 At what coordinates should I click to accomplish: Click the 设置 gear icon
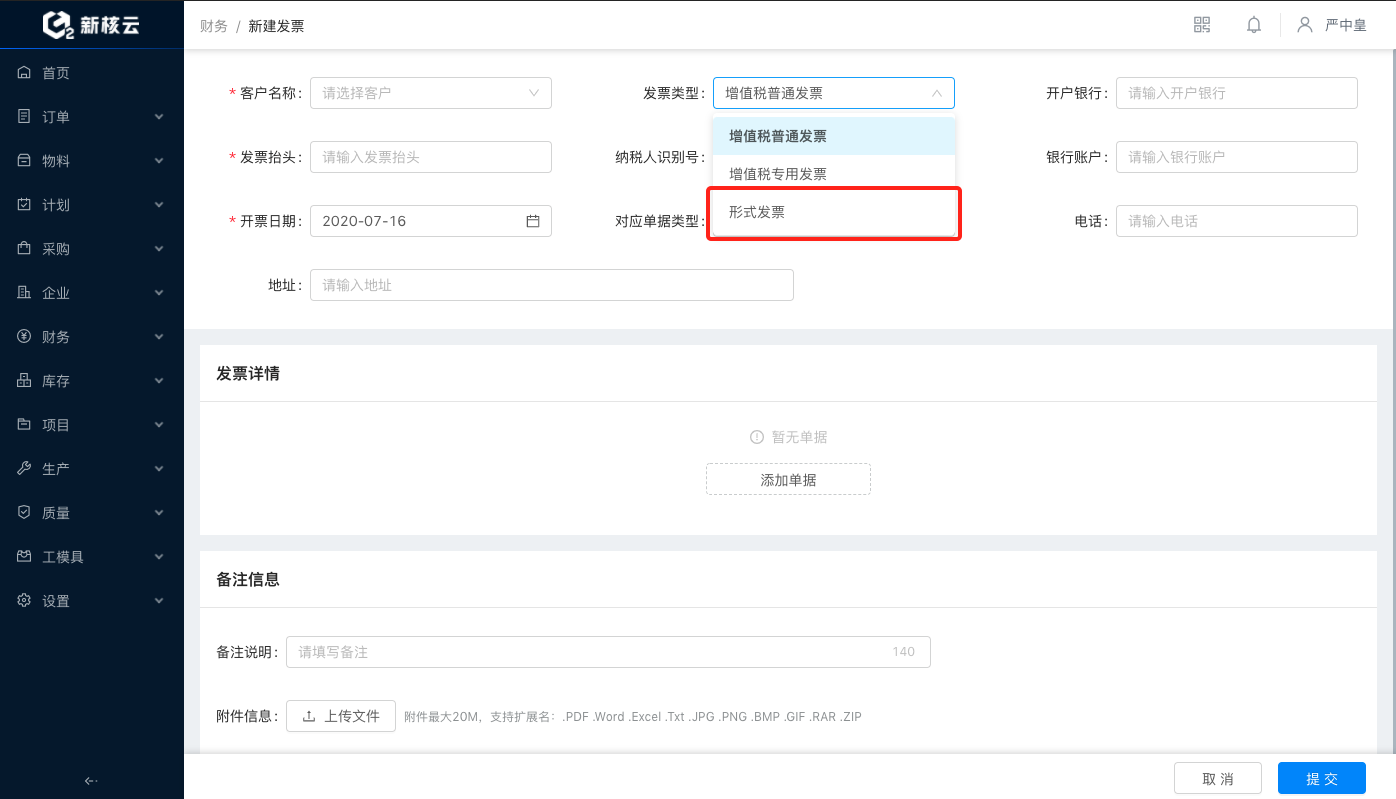25,601
